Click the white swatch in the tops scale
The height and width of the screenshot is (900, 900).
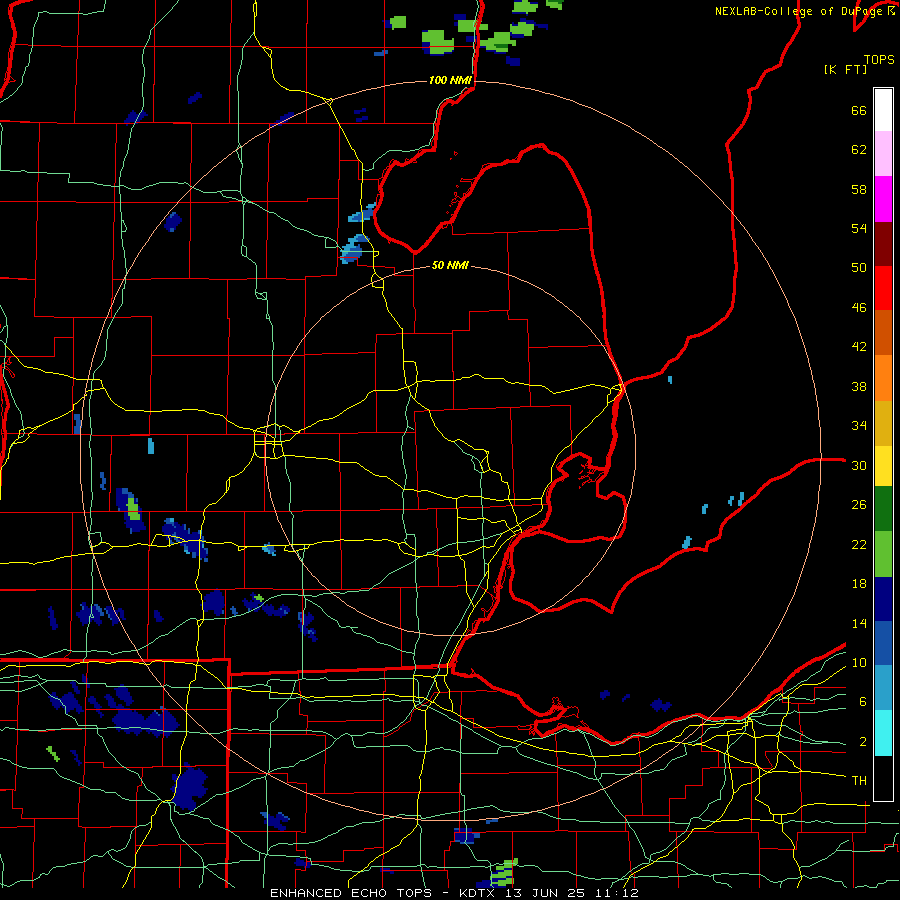[883, 110]
